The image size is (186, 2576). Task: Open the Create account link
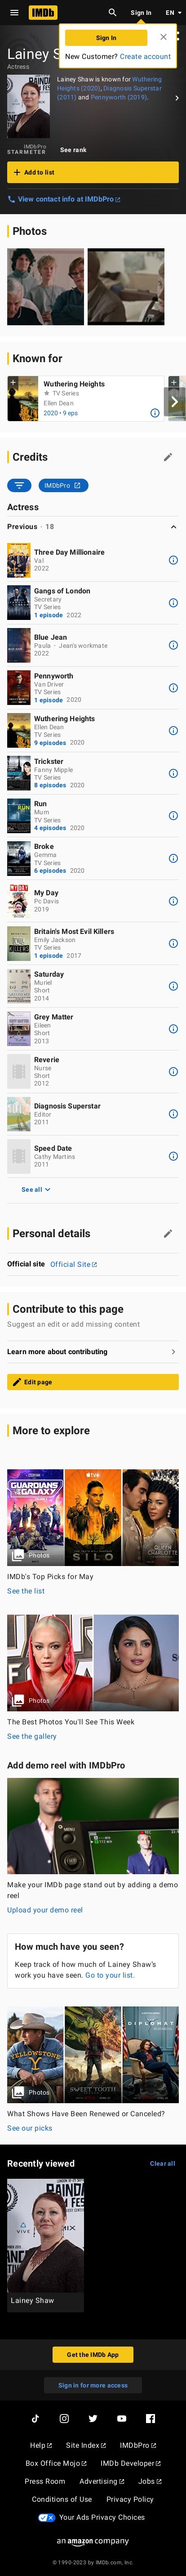click(145, 57)
